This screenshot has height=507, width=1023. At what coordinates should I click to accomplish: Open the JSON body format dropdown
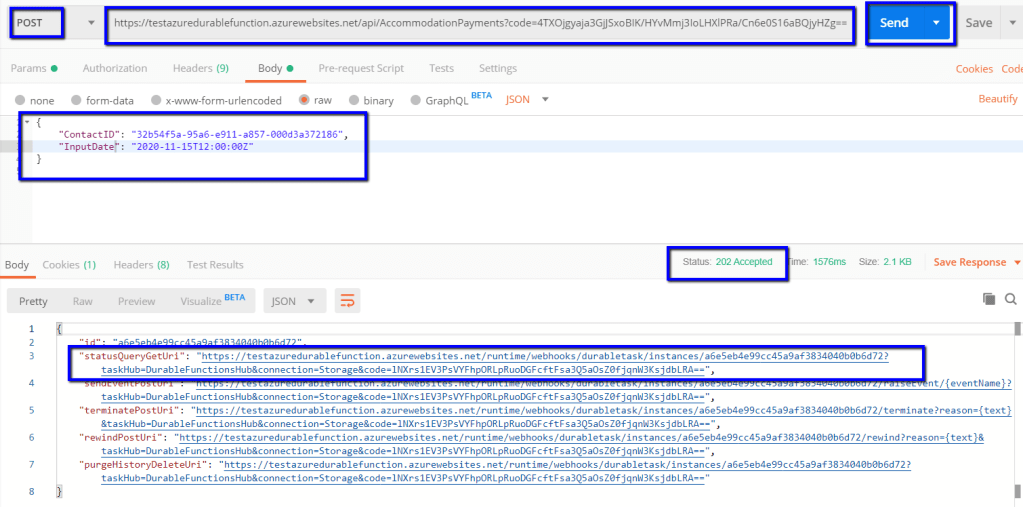[x=530, y=100]
